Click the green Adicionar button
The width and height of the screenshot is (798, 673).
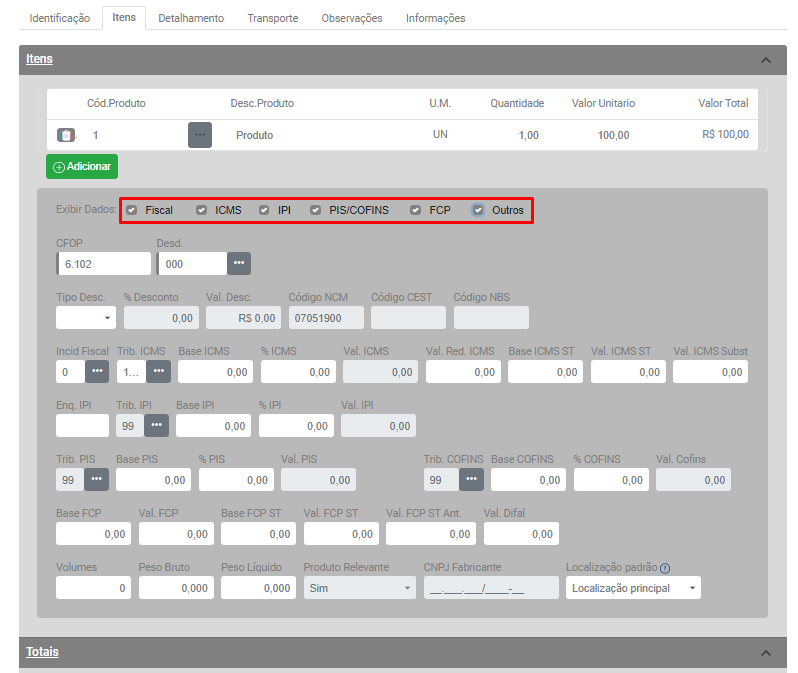[x=82, y=166]
